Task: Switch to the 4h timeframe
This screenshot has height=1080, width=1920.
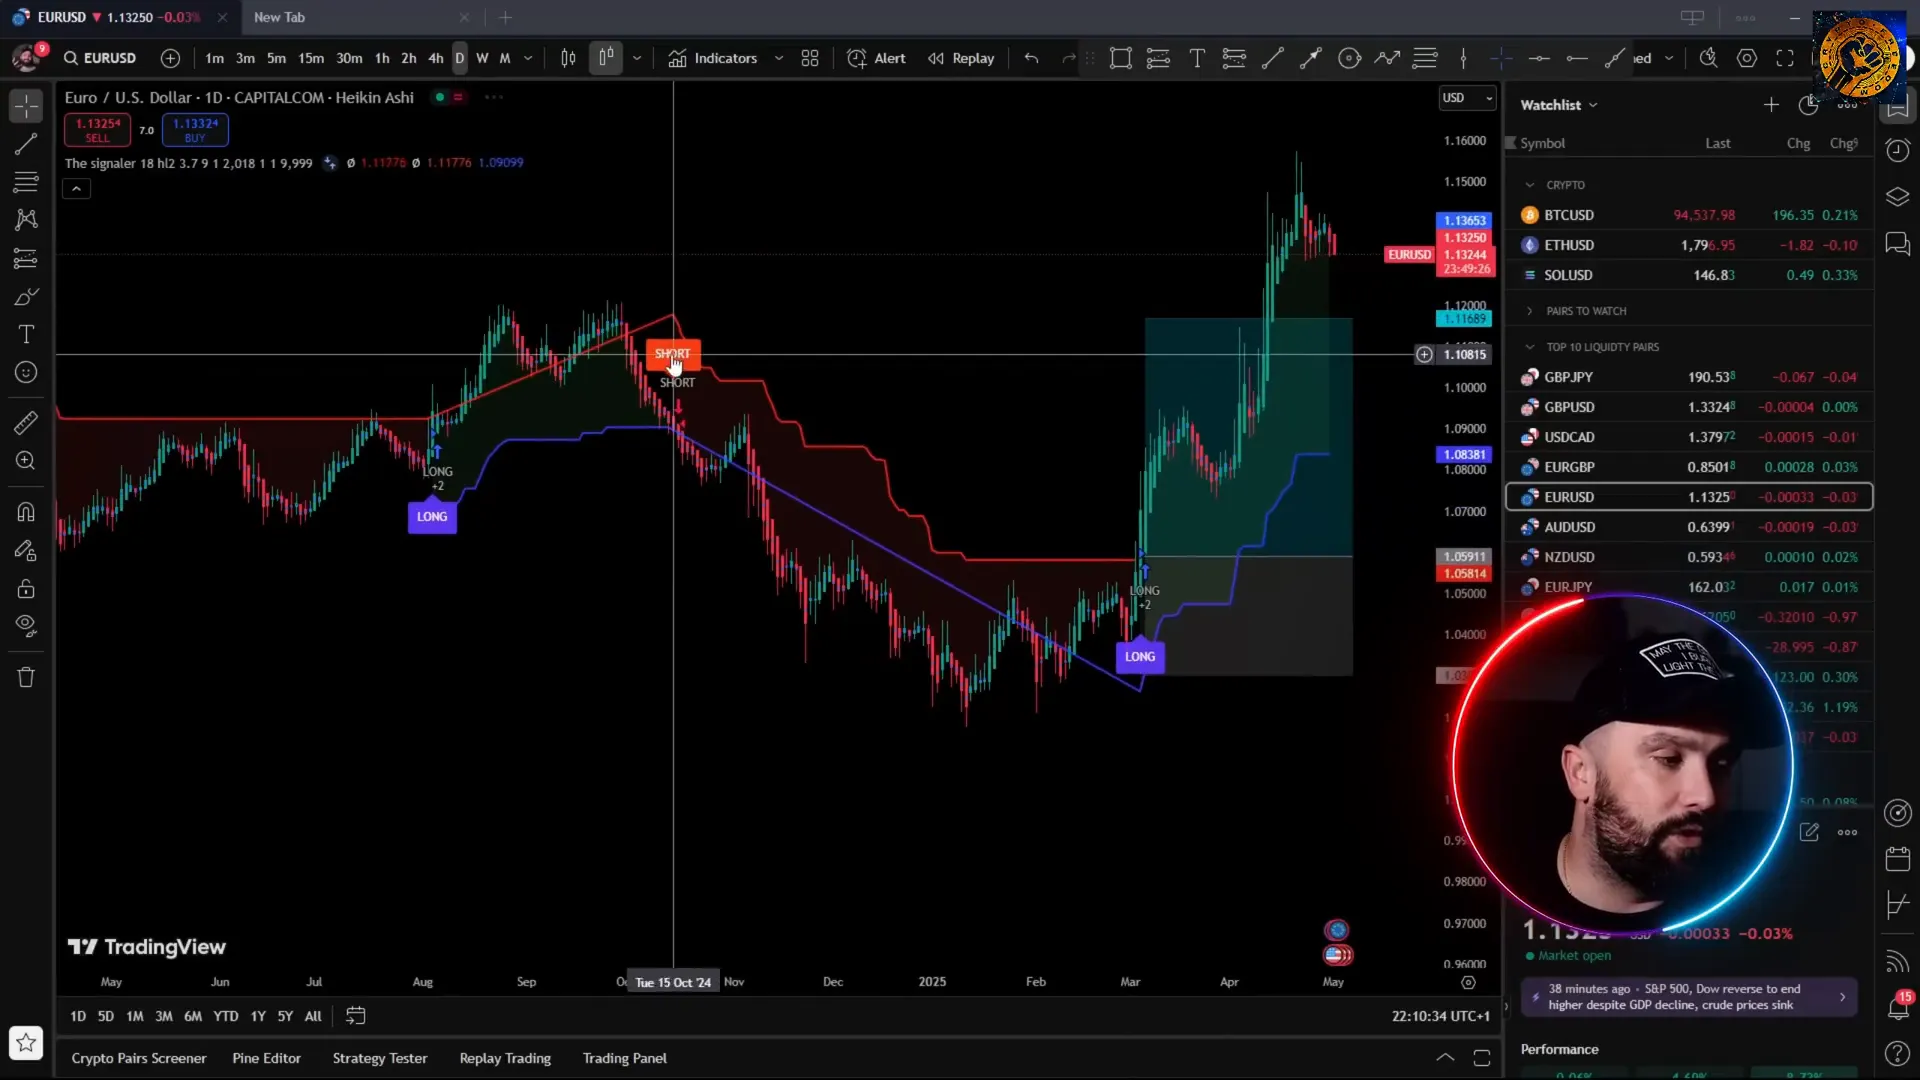Action: 436,58
